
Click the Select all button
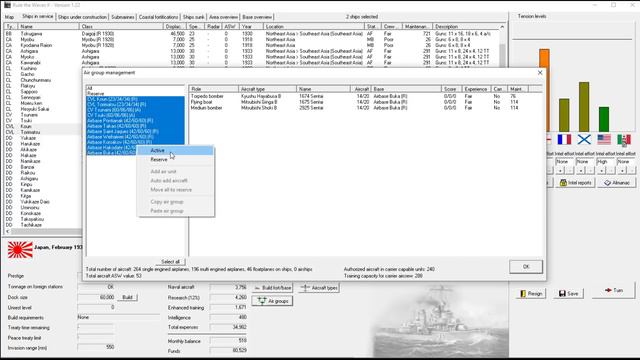(171, 262)
